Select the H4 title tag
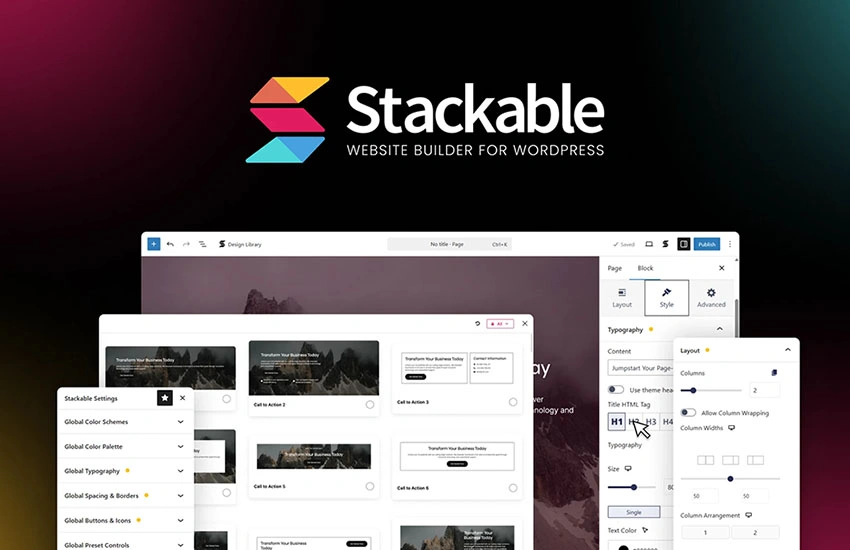Image resolution: width=850 pixels, height=550 pixels. pos(667,422)
